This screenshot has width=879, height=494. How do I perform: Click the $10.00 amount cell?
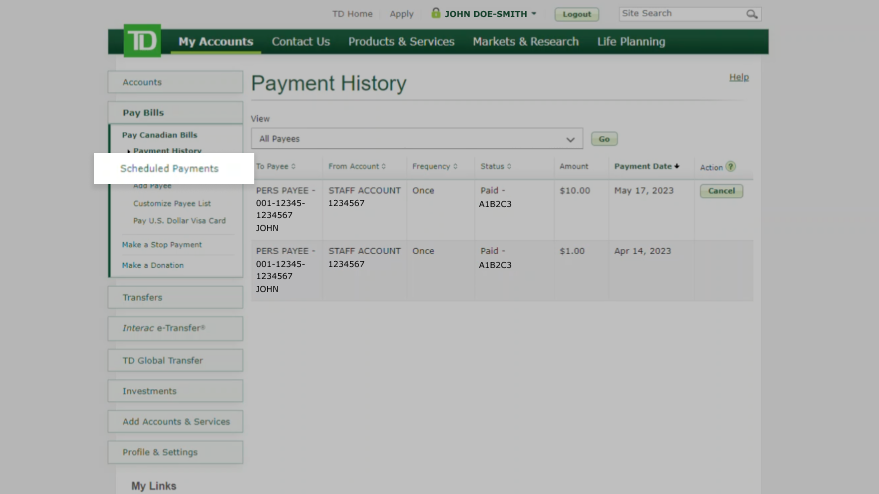coord(575,191)
